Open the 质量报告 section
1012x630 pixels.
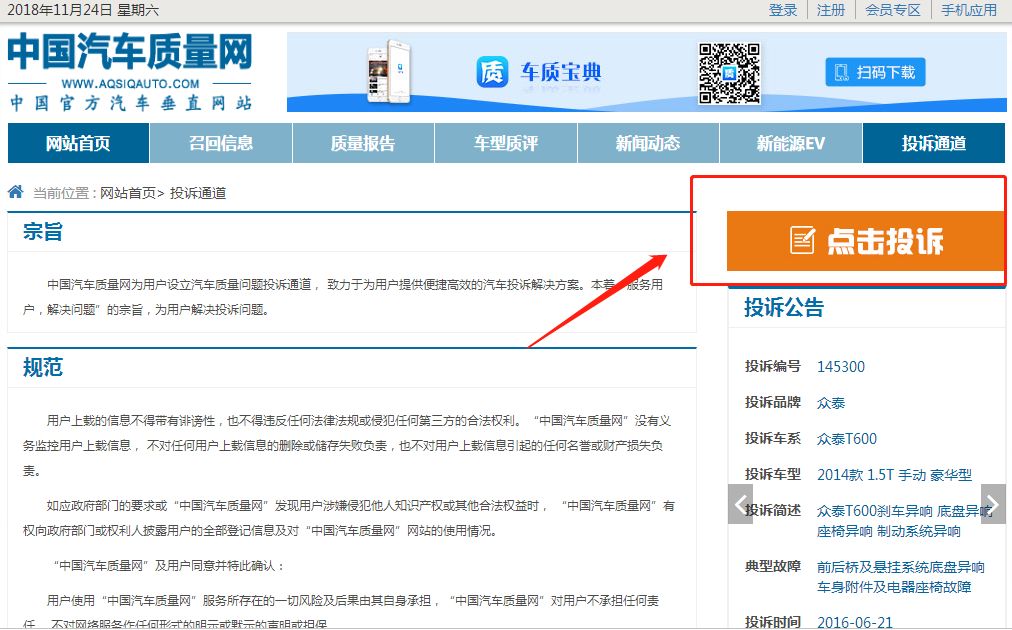tap(363, 142)
